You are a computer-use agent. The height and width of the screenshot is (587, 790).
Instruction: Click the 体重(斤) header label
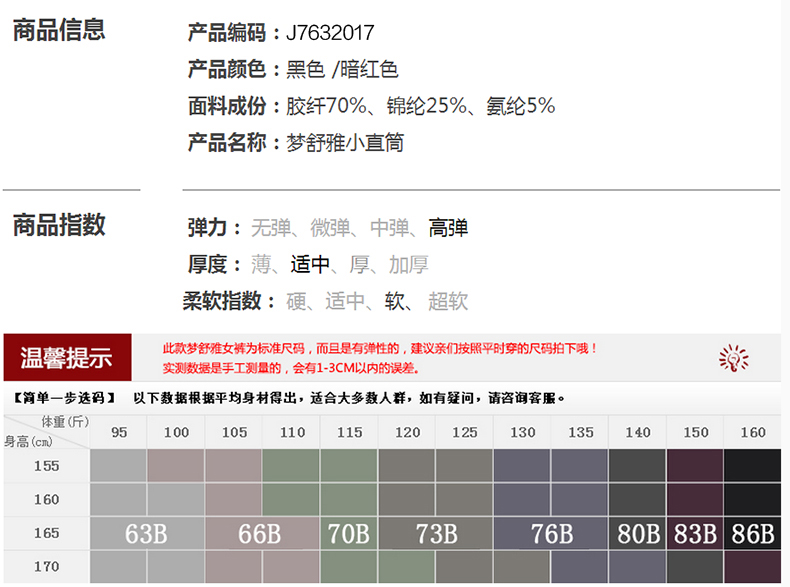[65, 422]
